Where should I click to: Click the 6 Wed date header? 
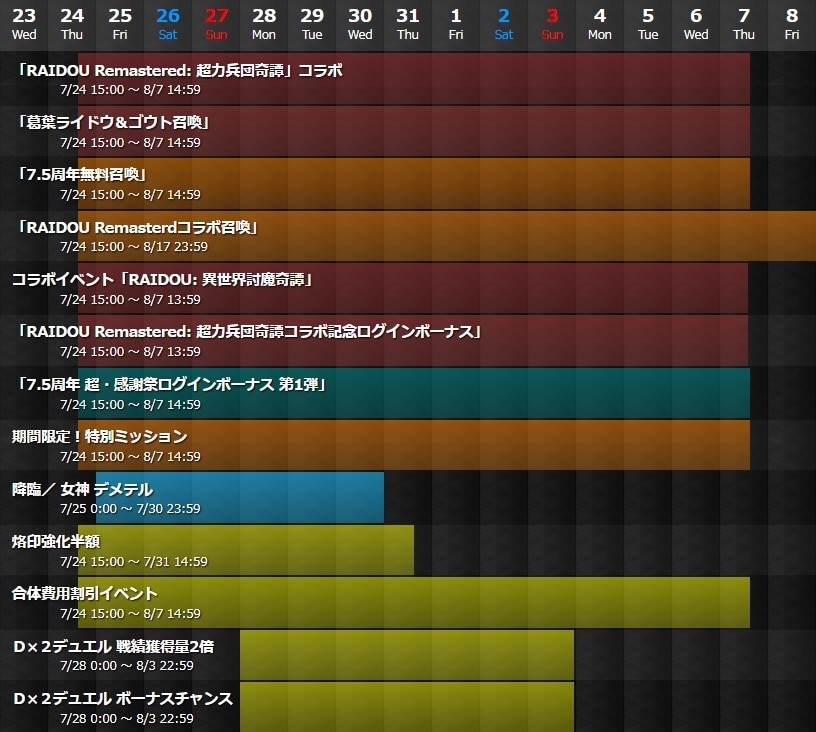point(696,25)
